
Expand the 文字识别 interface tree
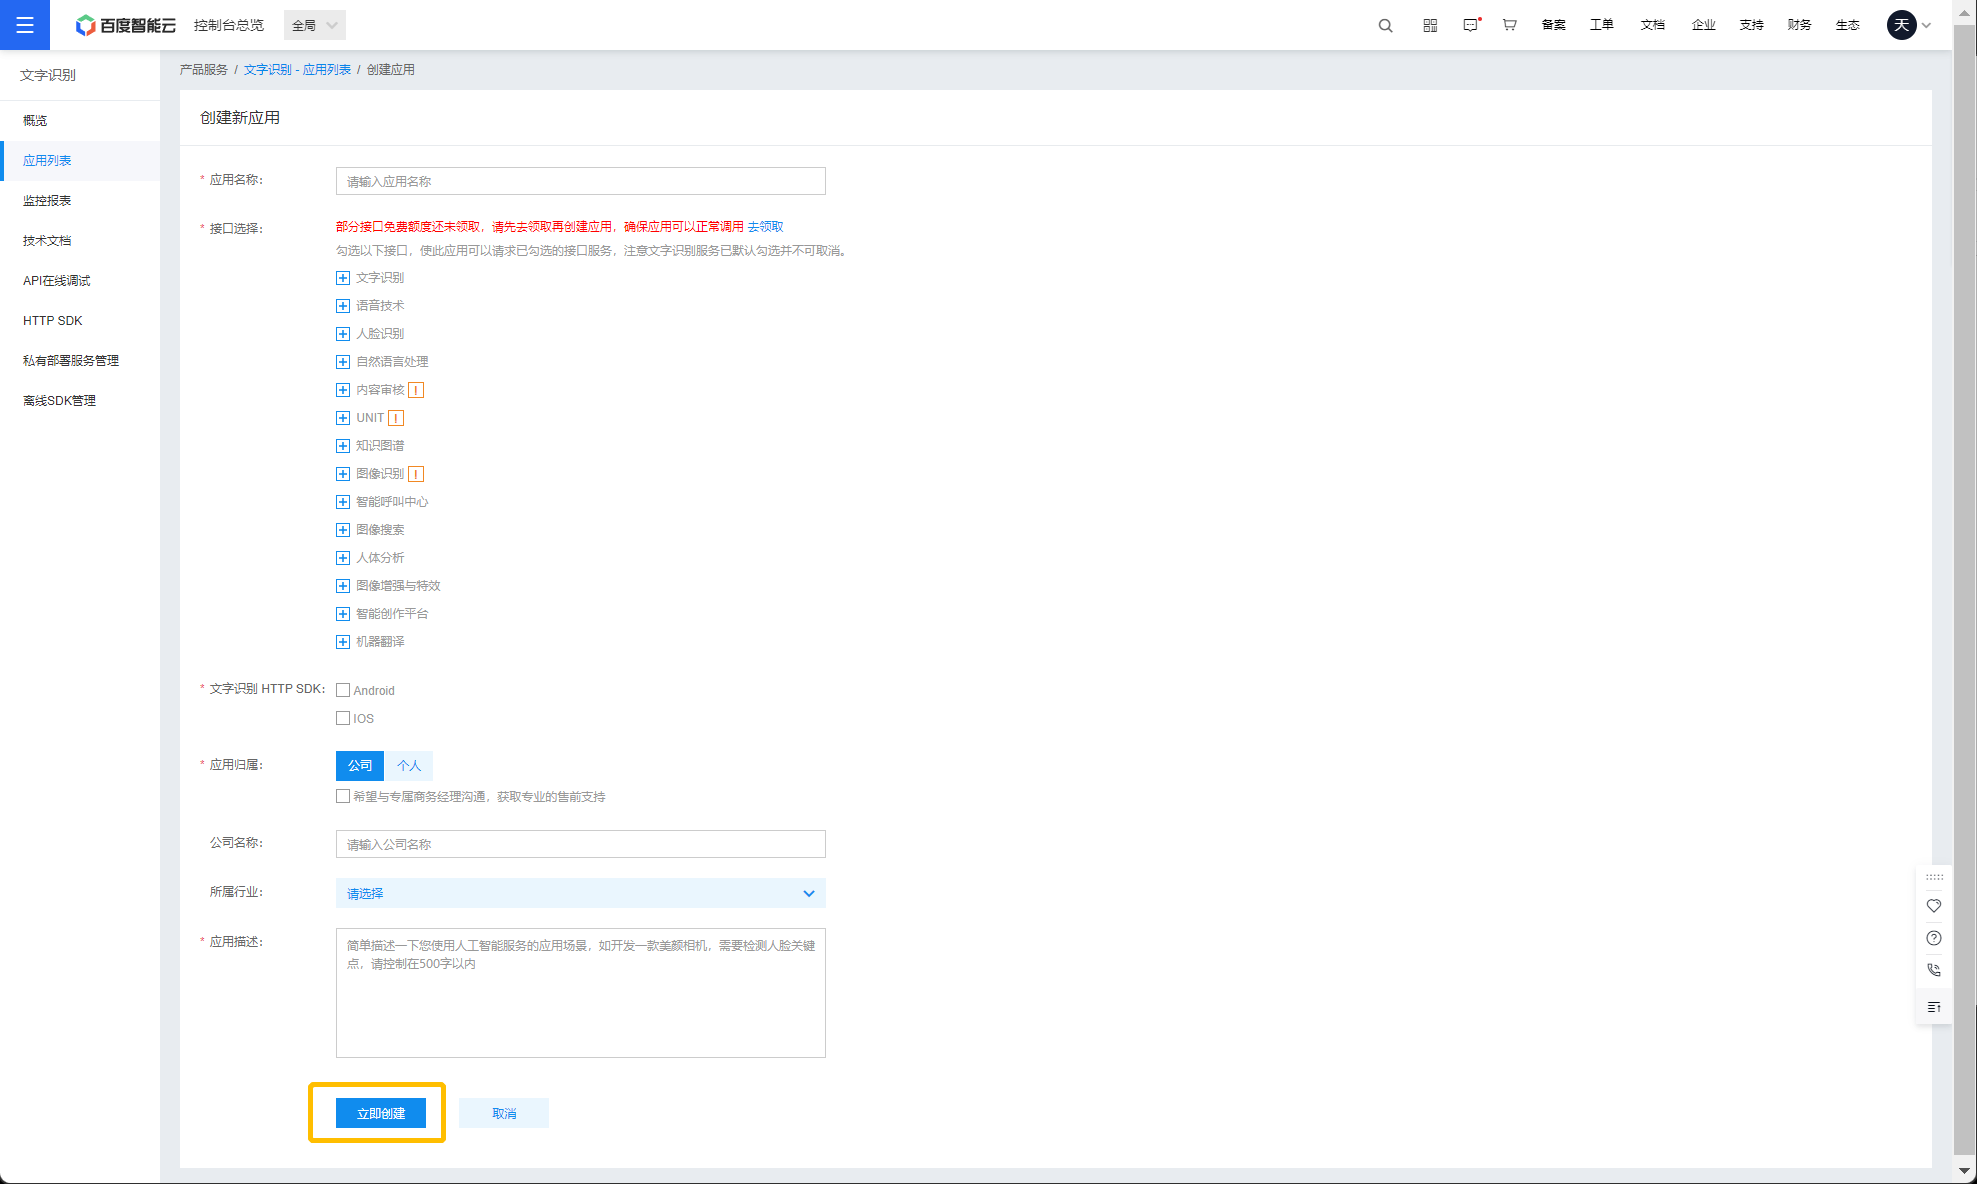[343, 278]
